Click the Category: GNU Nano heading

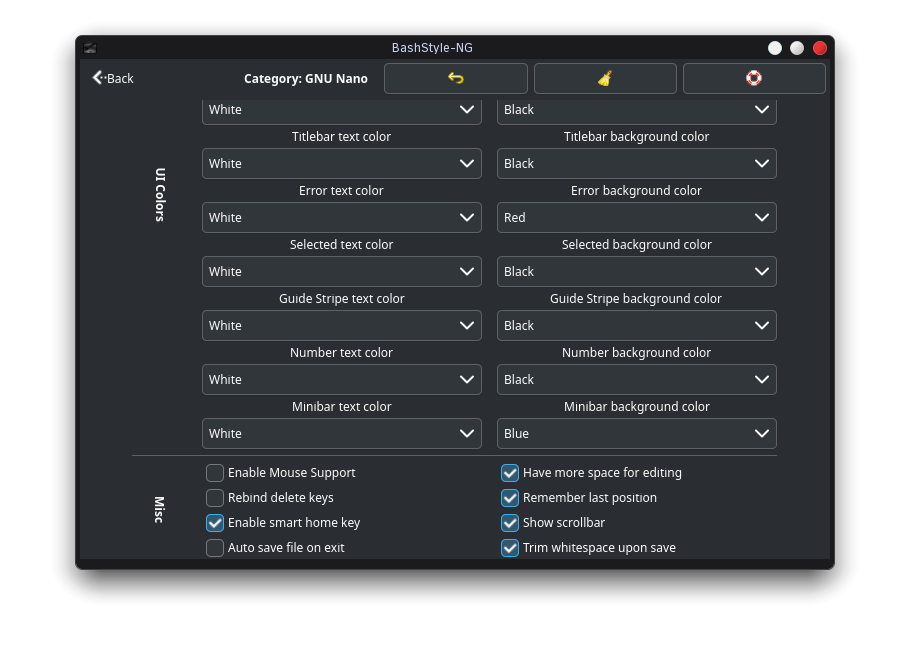pos(306,78)
